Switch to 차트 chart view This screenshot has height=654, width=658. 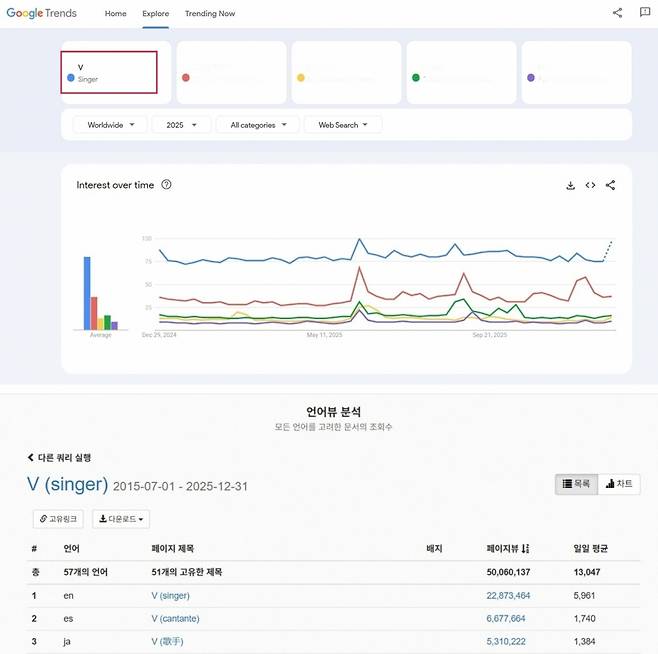pos(619,484)
